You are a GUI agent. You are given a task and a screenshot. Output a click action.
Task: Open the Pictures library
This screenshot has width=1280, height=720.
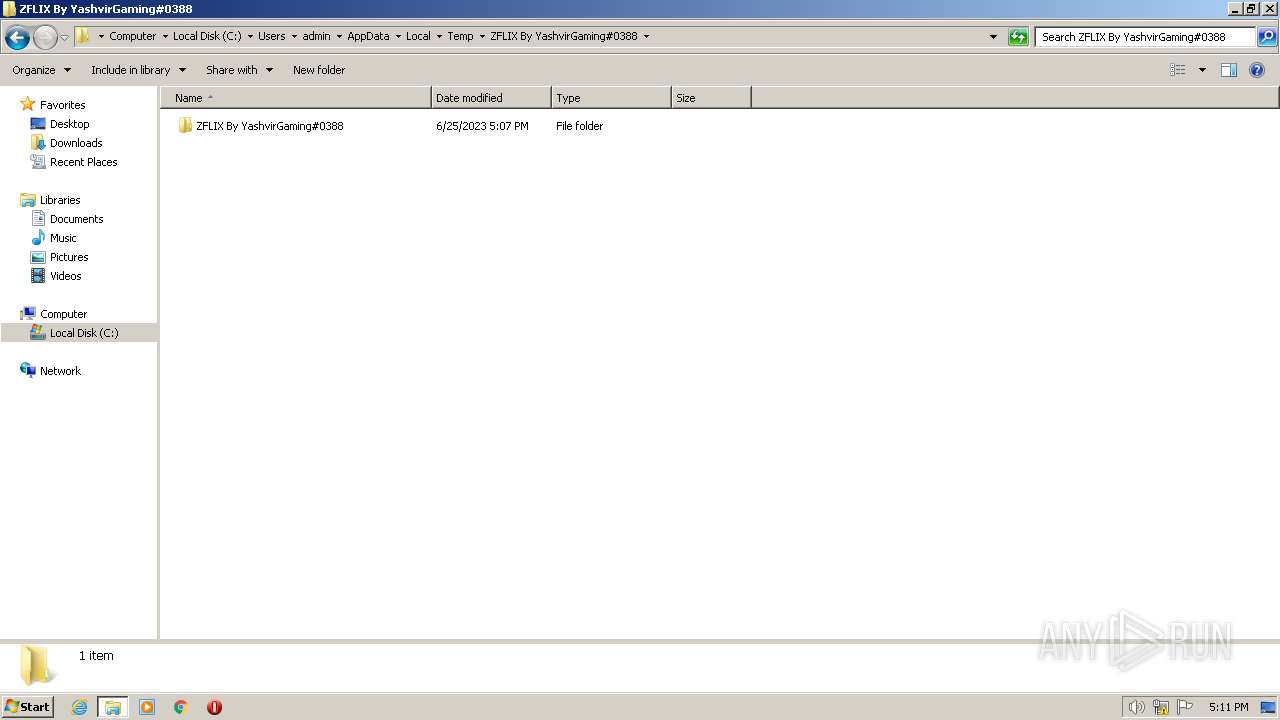pos(69,257)
